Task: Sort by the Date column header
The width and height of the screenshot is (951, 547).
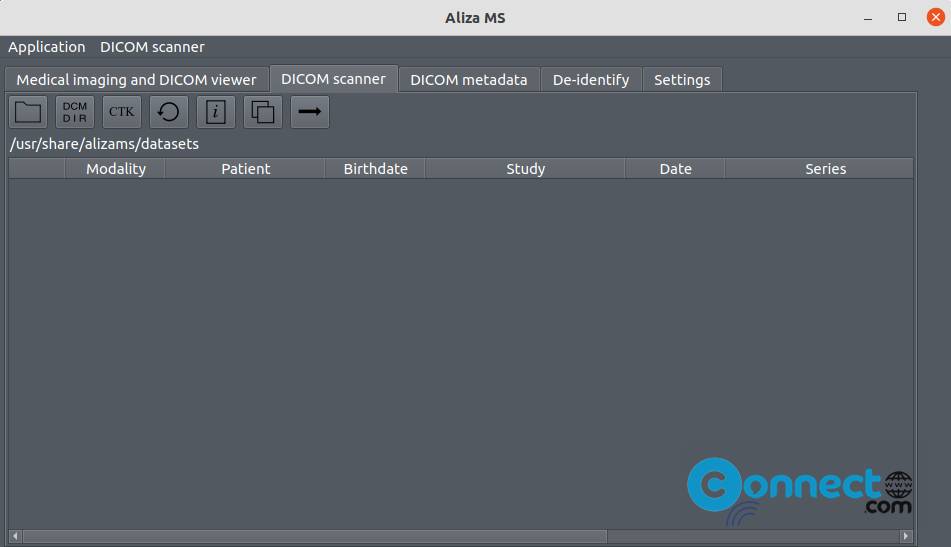Action: point(675,169)
